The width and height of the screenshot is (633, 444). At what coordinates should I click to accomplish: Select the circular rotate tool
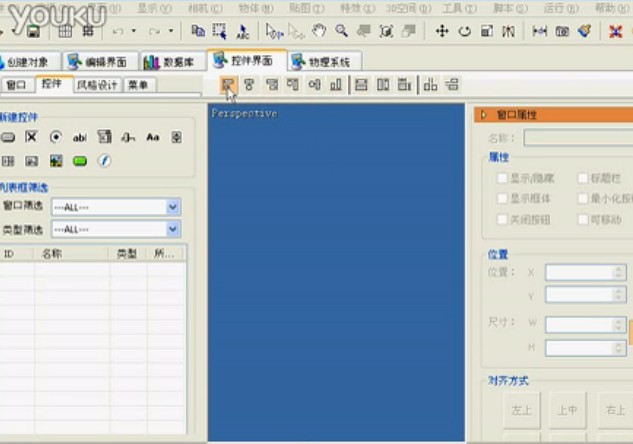pos(465,31)
